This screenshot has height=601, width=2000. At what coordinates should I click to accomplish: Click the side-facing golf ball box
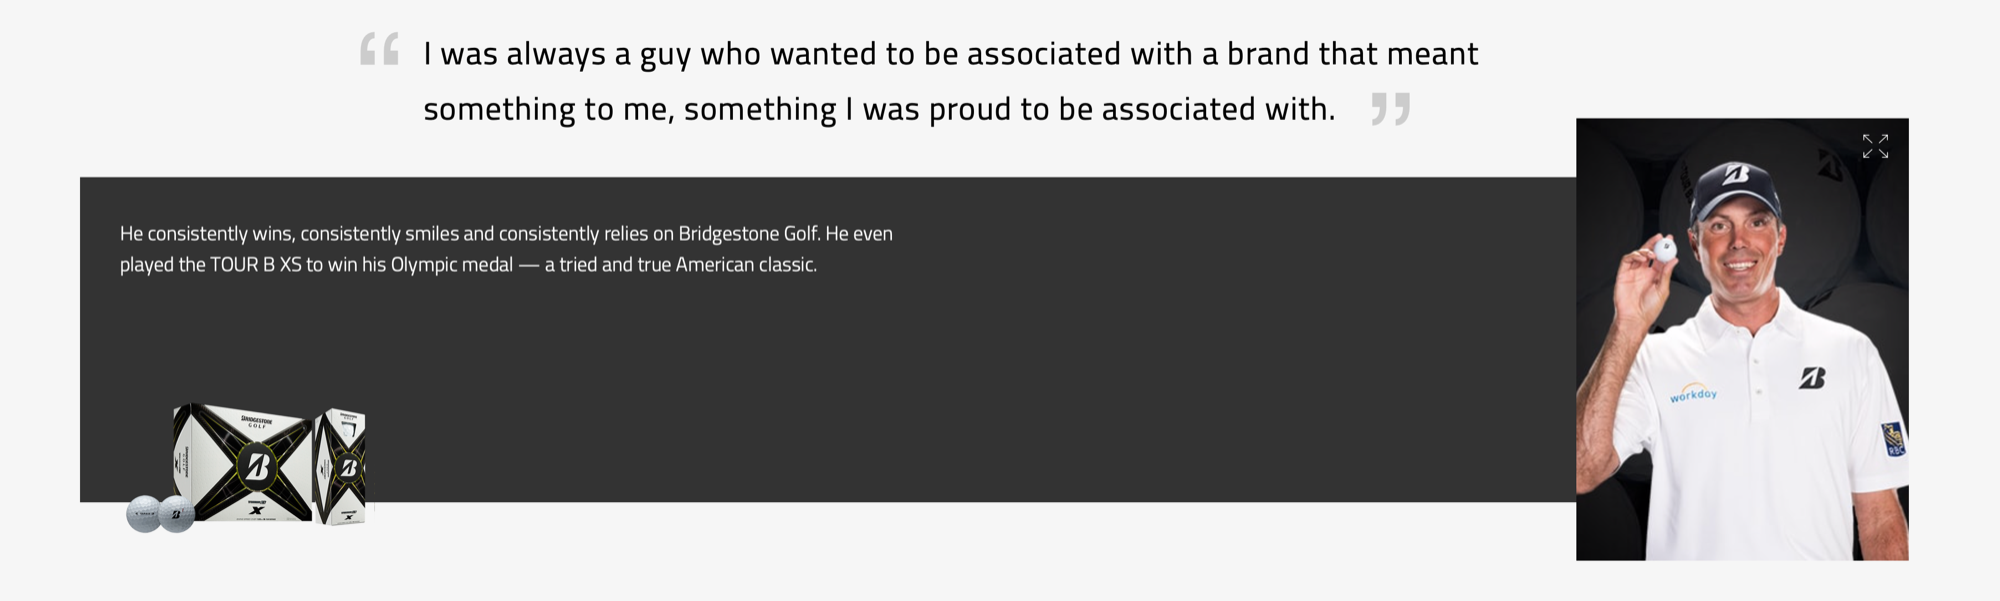pyautogui.click(x=340, y=466)
